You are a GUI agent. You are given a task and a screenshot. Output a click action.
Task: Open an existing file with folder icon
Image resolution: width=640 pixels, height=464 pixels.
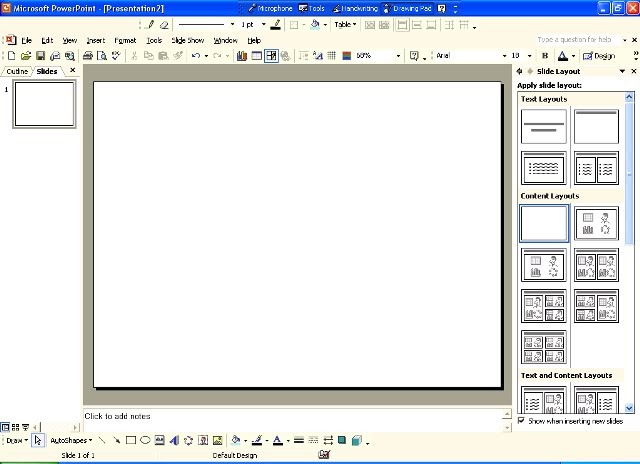26,56
